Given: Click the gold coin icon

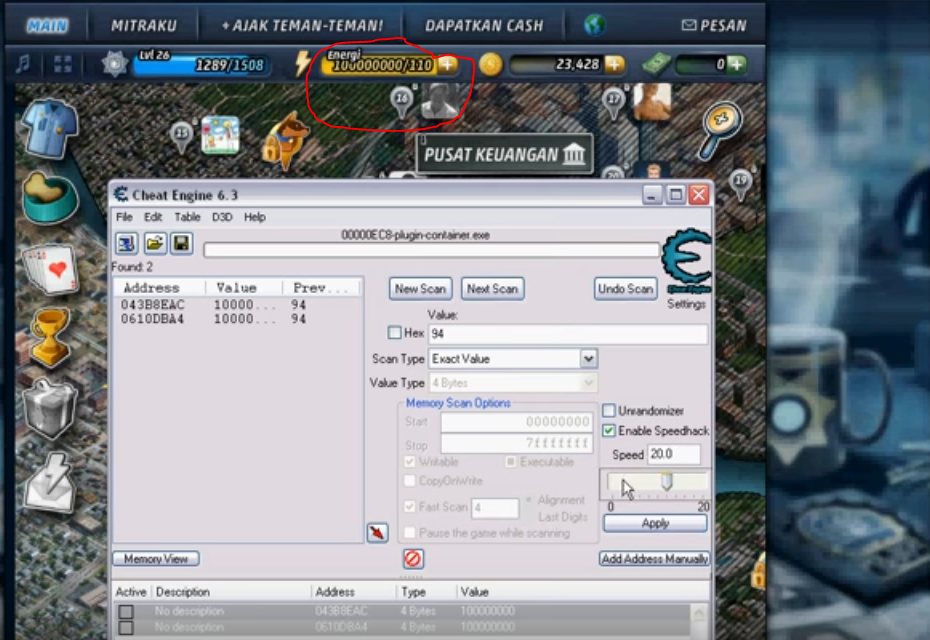Looking at the screenshot, I should (x=491, y=64).
